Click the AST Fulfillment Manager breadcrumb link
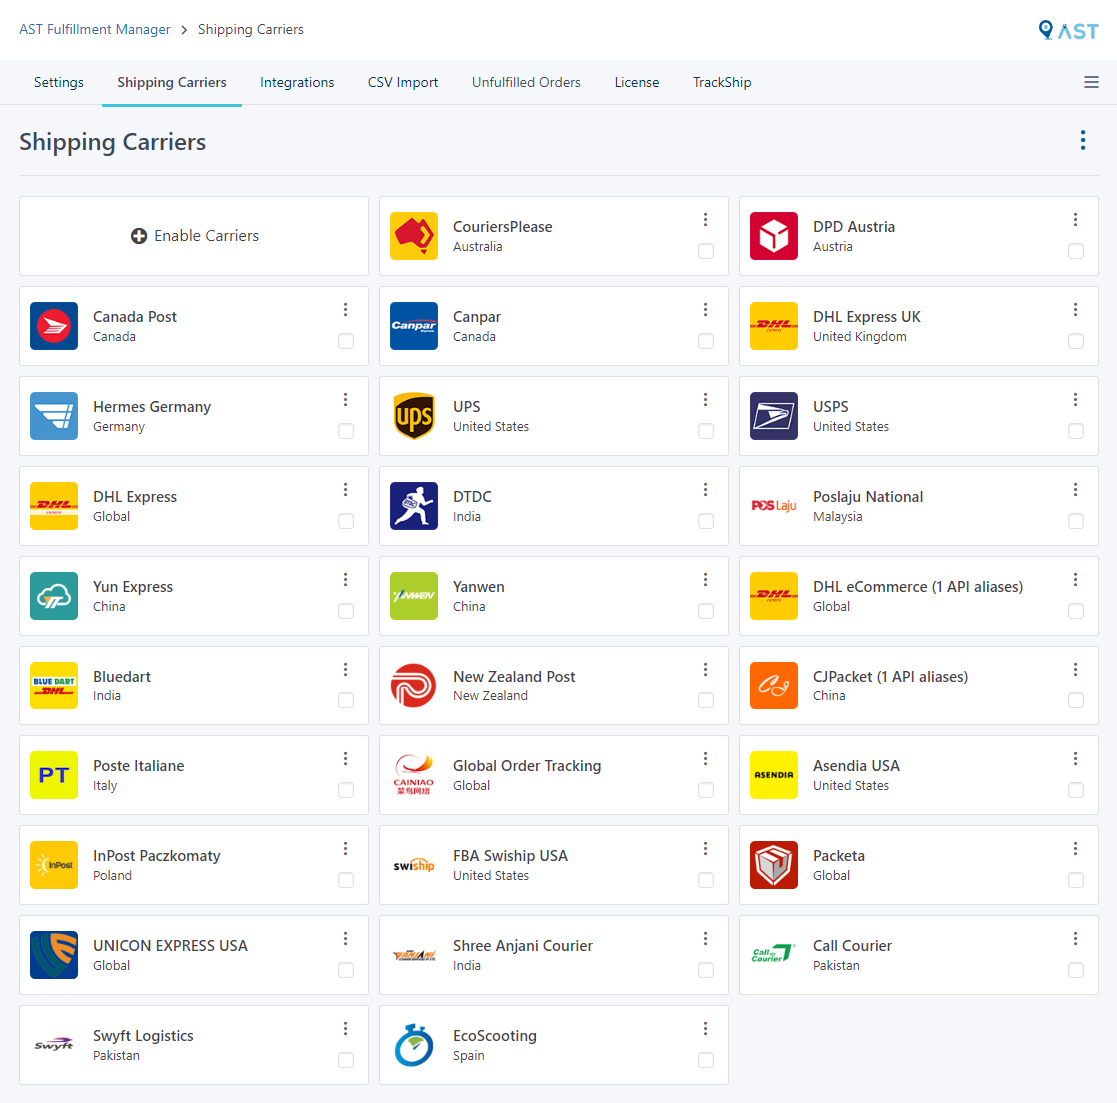The width and height of the screenshot is (1117, 1103). [94, 29]
